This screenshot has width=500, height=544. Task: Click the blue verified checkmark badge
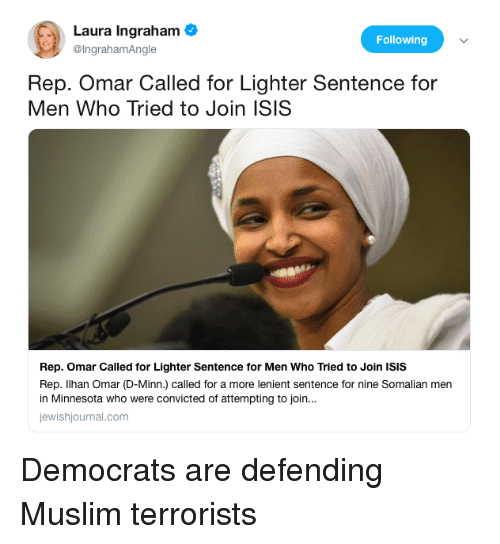coord(191,30)
